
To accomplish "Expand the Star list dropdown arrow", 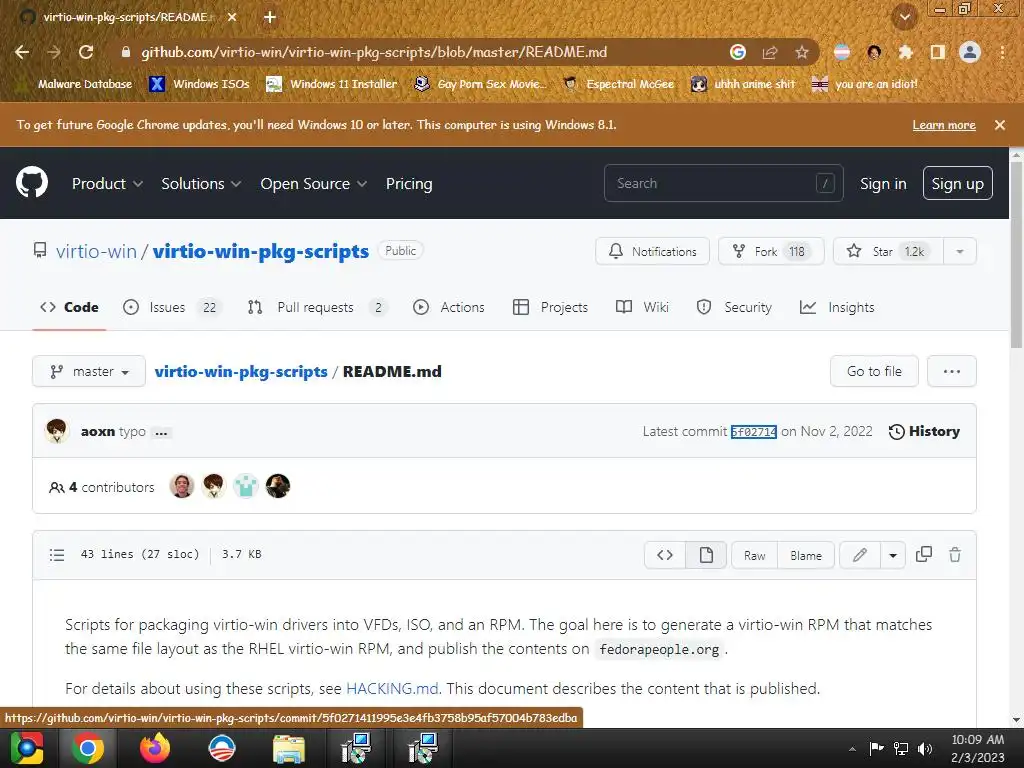I will pyautogui.click(x=959, y=251).
